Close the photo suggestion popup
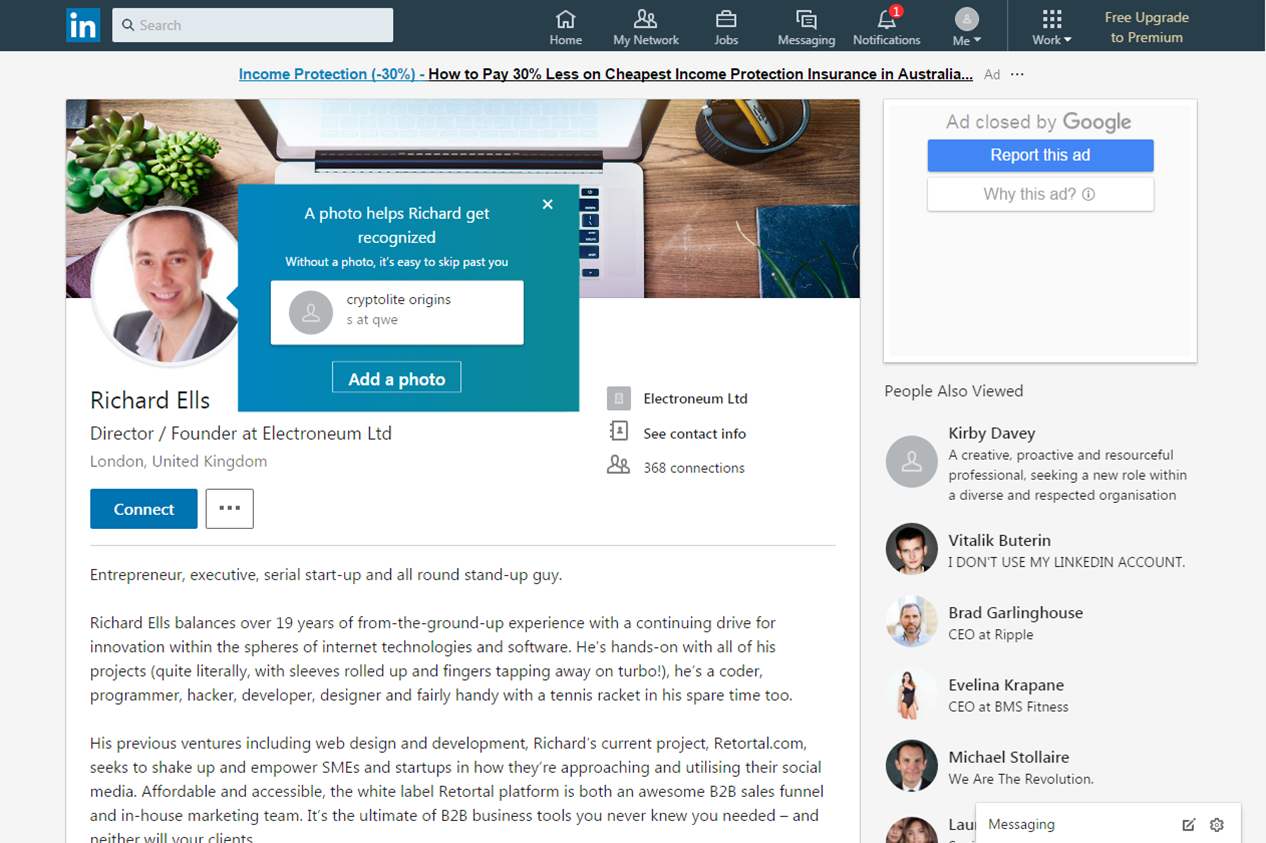Screen dimensions: 1266x843 click(547, 204)
